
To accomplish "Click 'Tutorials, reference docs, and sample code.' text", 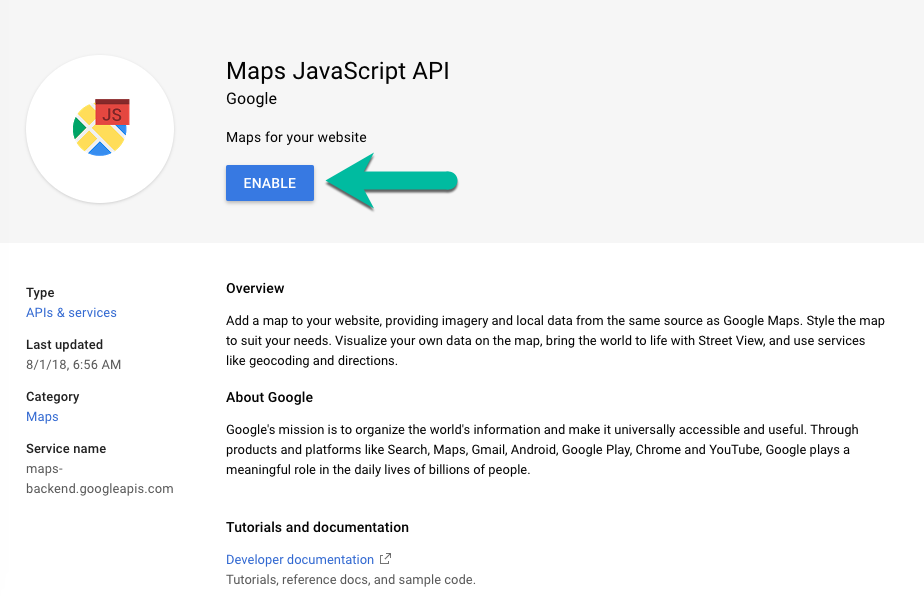I will [x=351, y=580].
